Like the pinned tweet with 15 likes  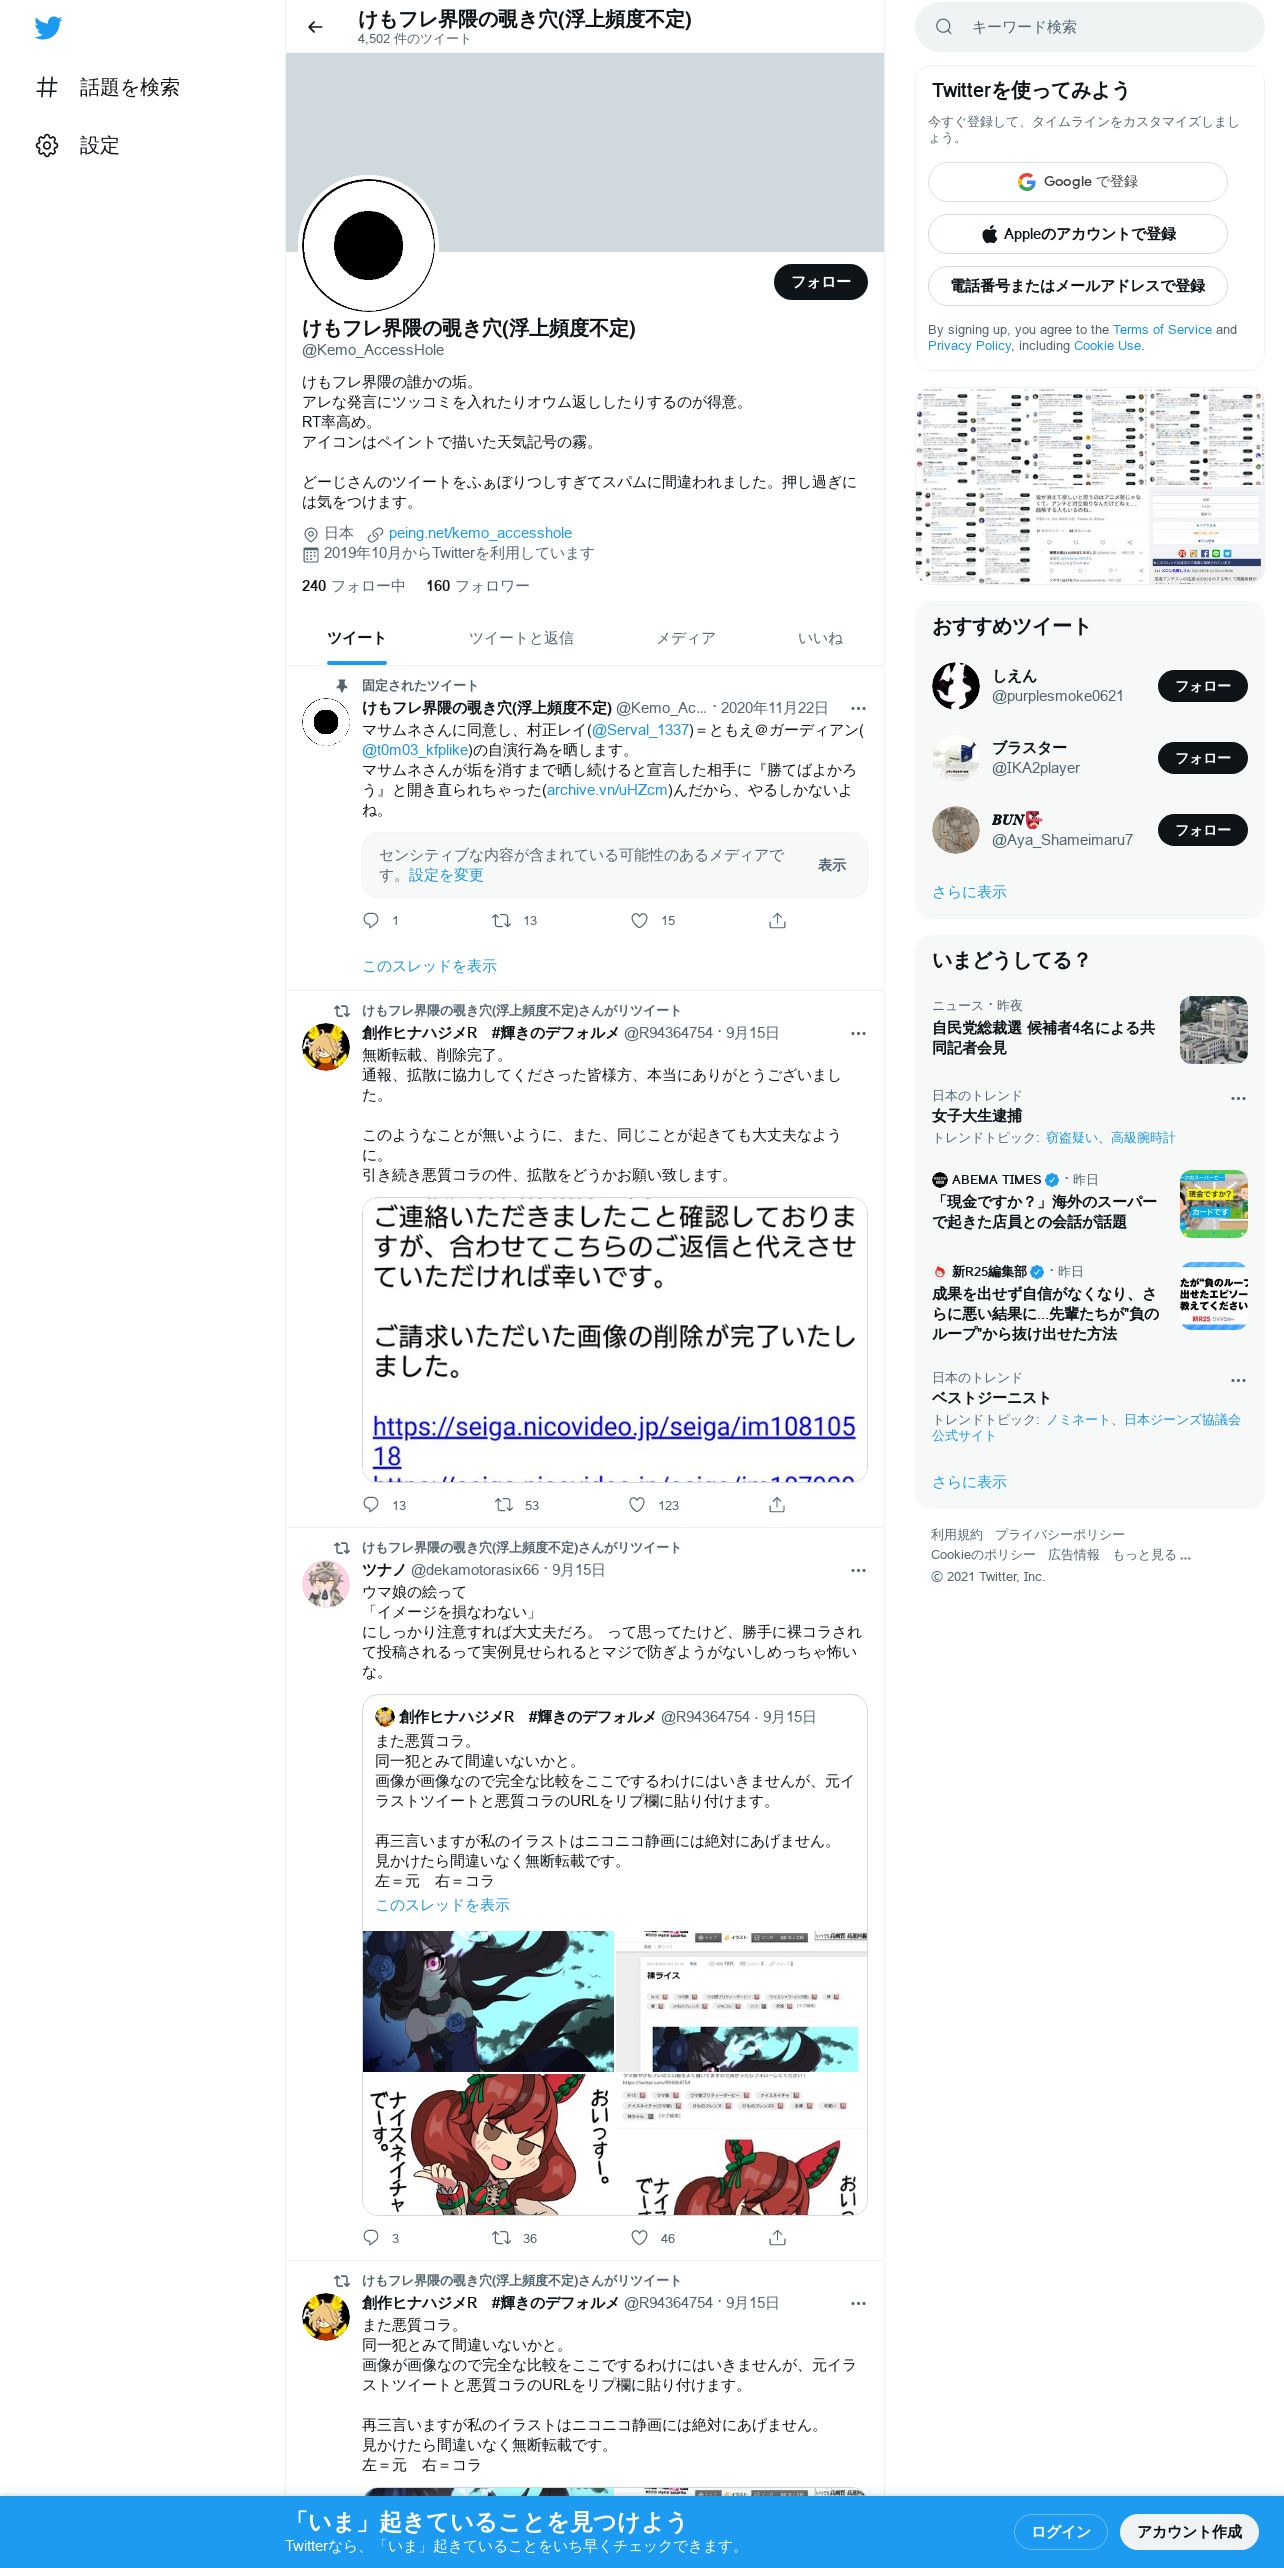click(x=639, y=920)
